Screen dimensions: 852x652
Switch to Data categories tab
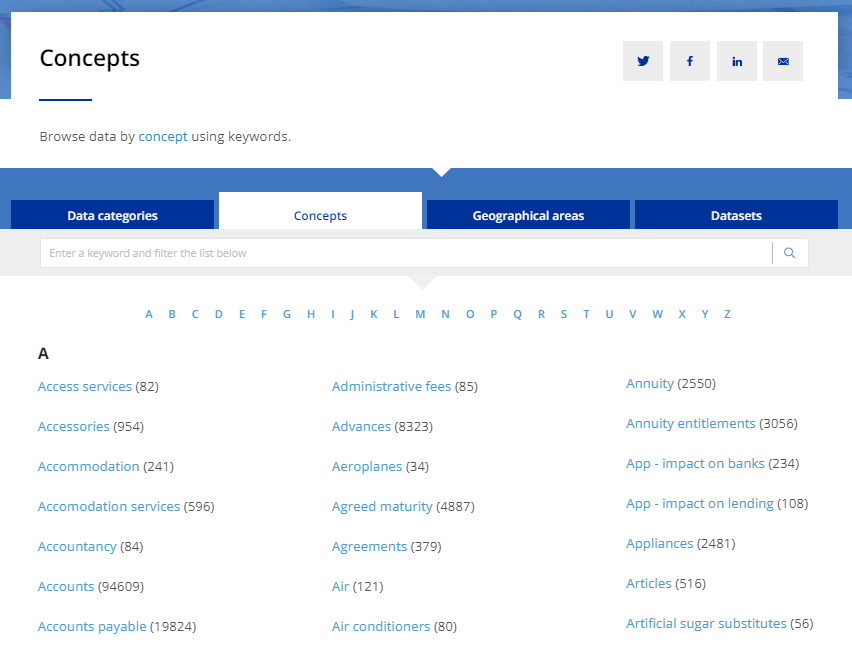click(x=112, y=215)
